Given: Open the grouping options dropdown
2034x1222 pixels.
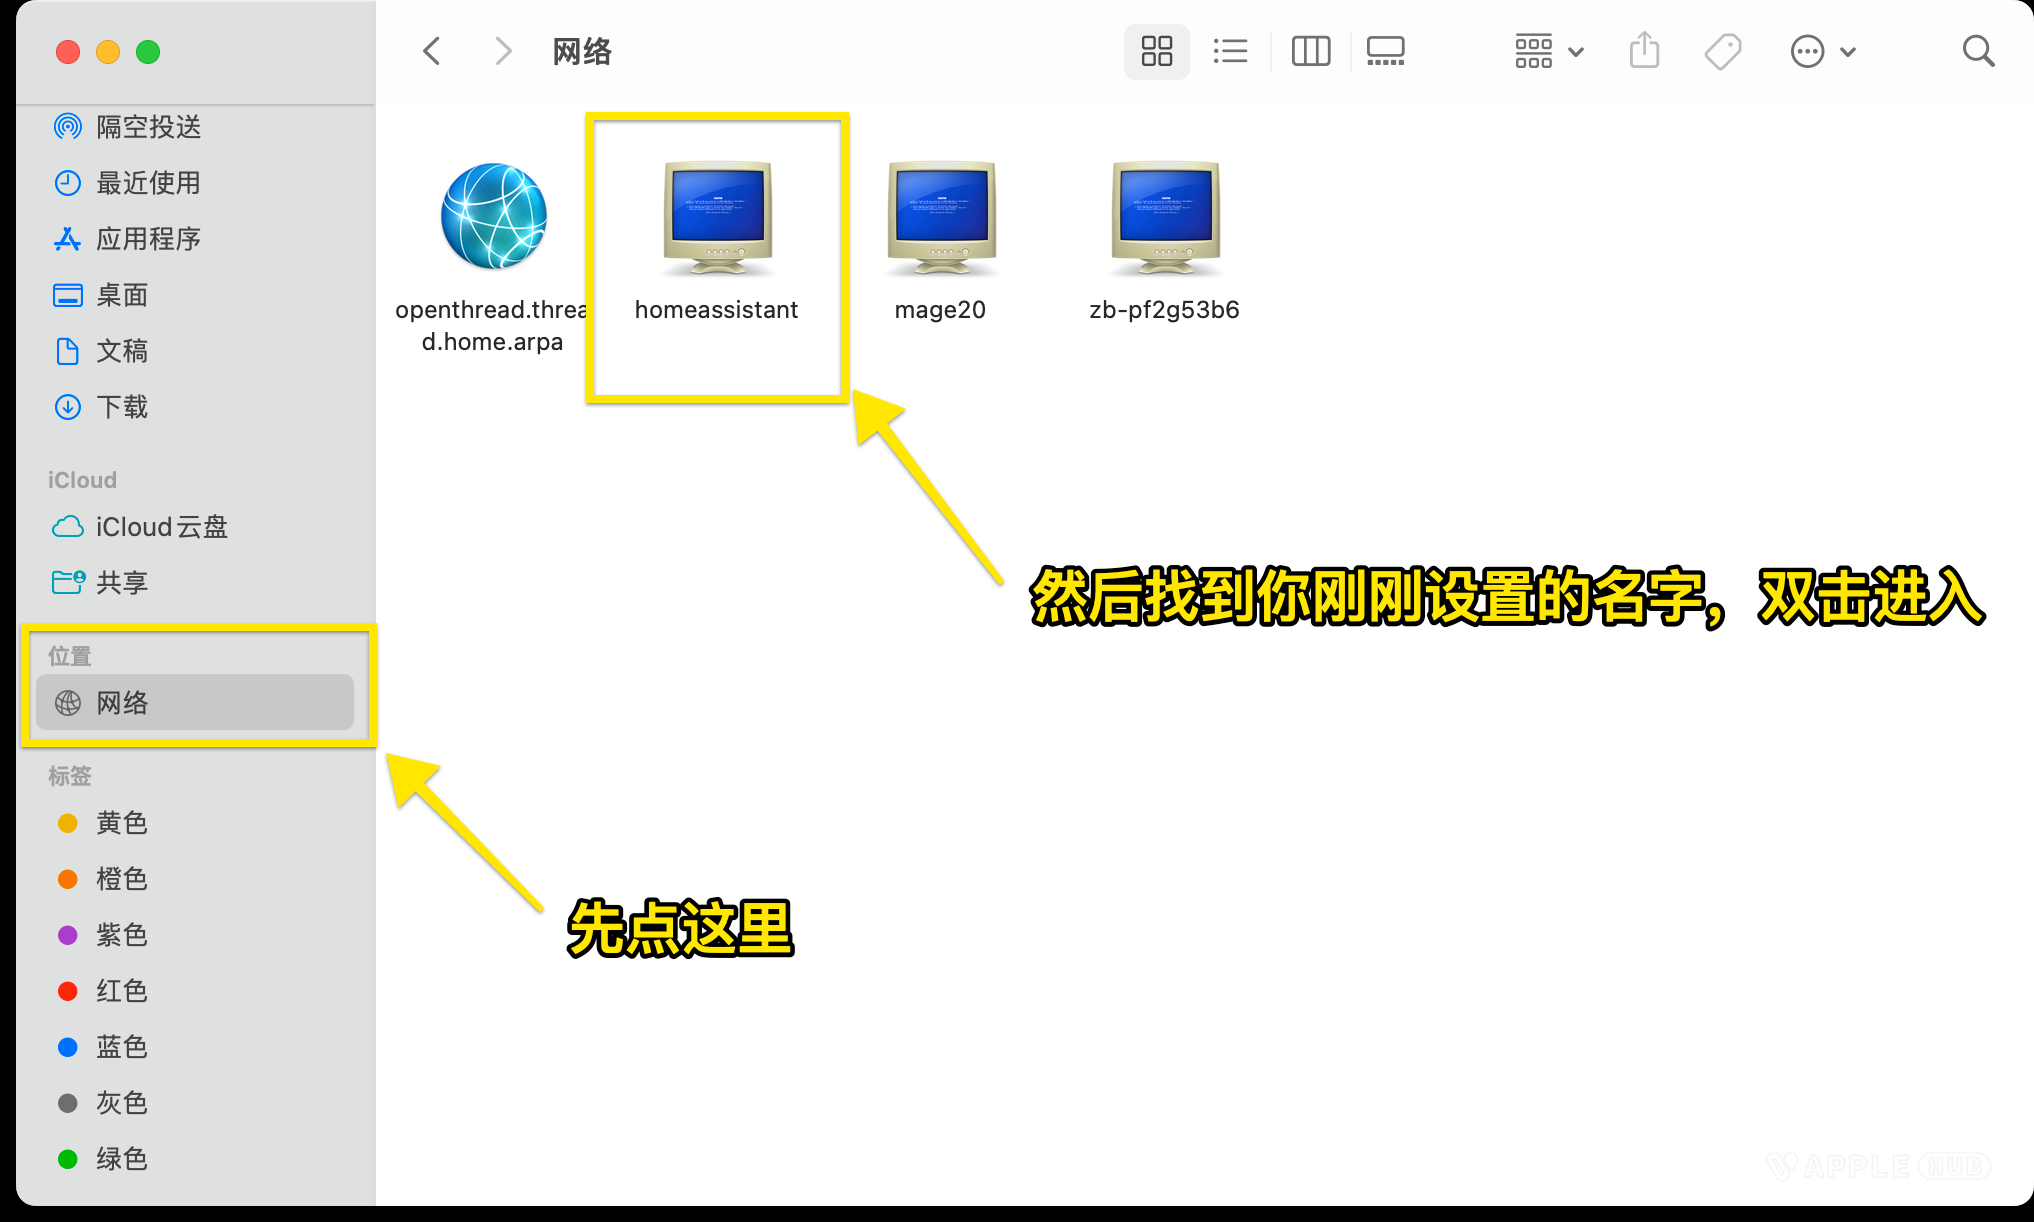Looking at the screenshot, I should tap(1546, 50).
